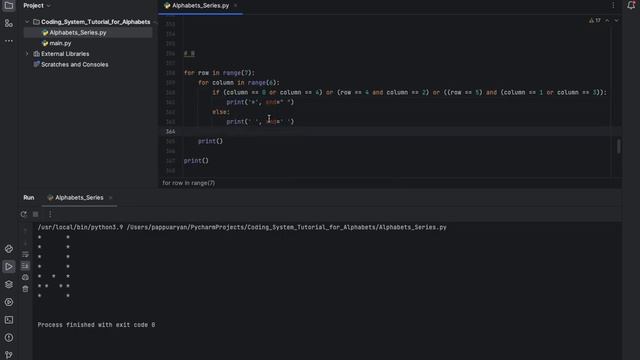Open the Terminal tool window
Screen dimensions: 640x360
pos(9,320)
